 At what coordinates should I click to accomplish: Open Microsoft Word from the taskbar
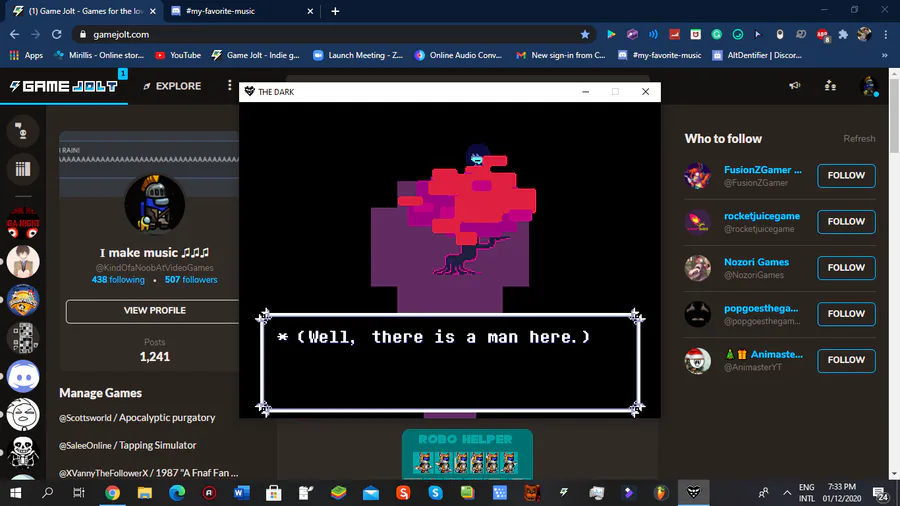(242, 493)
